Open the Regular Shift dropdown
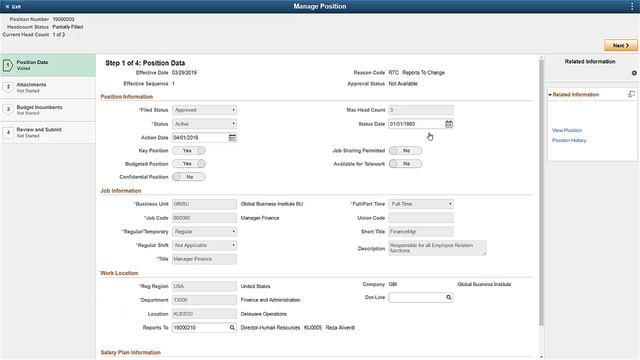 (204, 245)
